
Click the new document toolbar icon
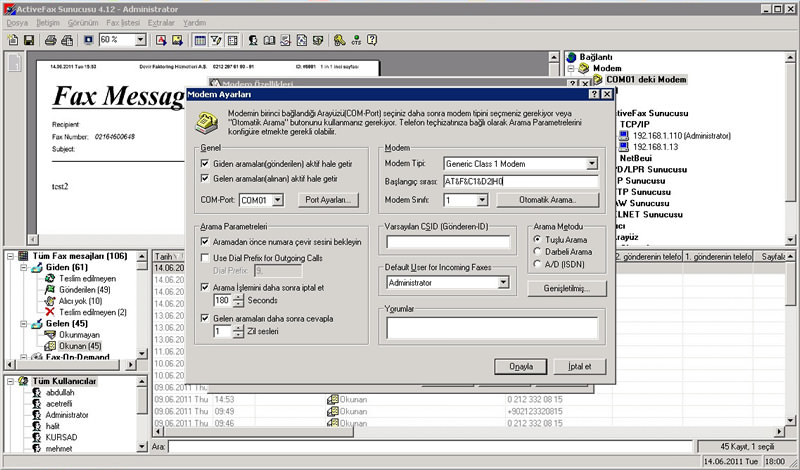pos(13,40)
